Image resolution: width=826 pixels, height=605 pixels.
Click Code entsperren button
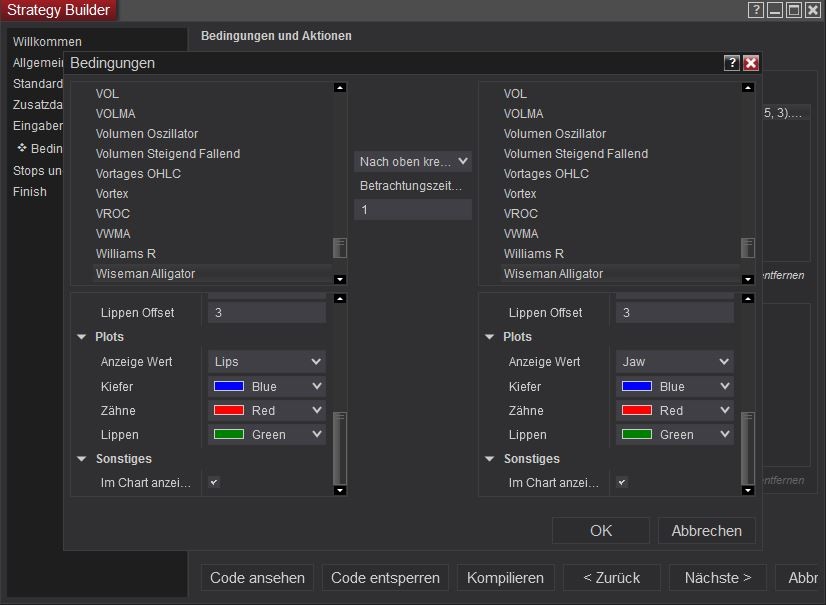pos(385,578)
